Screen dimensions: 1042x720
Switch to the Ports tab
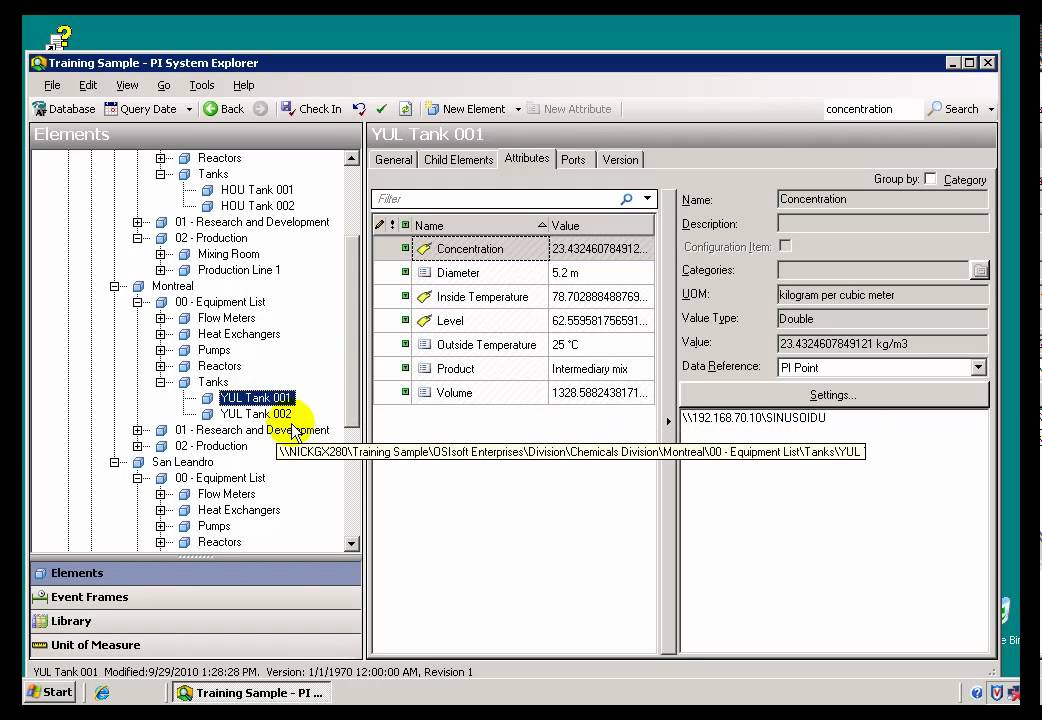(573, 160)
